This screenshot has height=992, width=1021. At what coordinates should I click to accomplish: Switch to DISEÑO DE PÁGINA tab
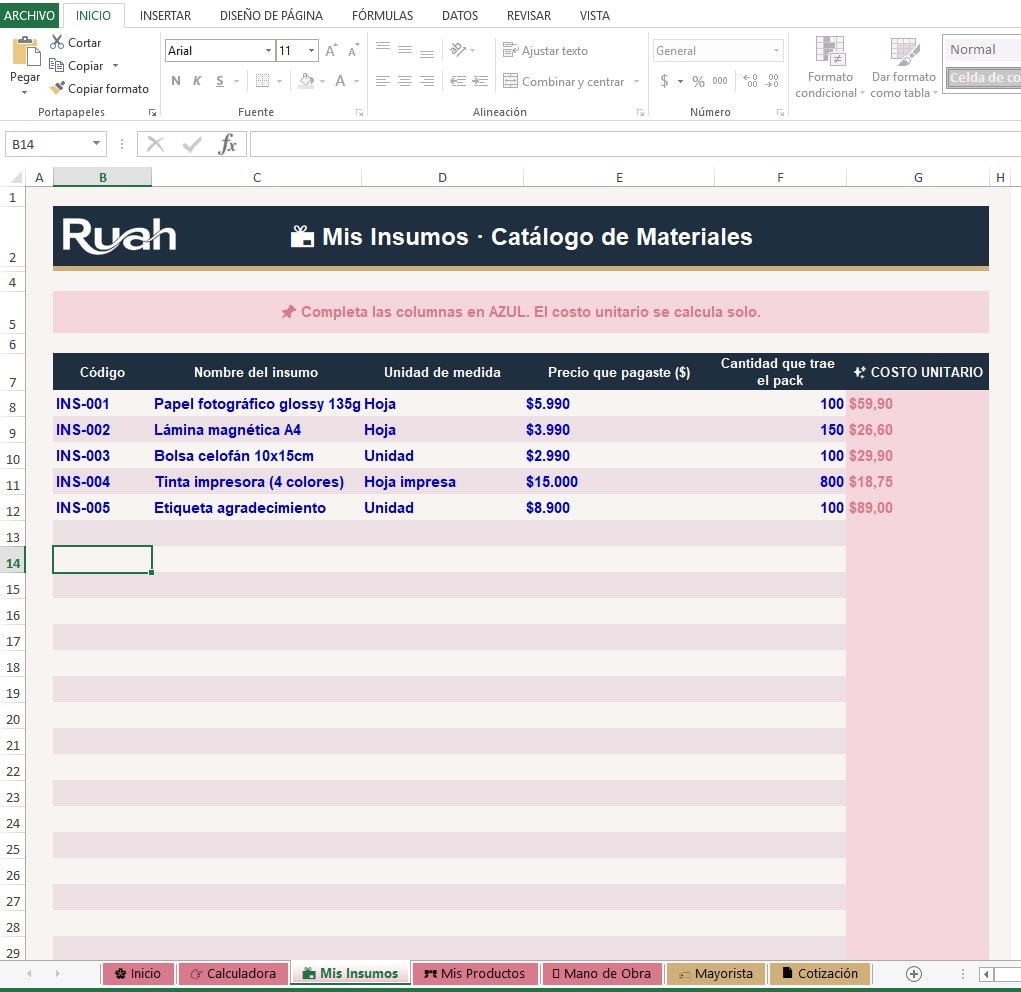(272, 16)
